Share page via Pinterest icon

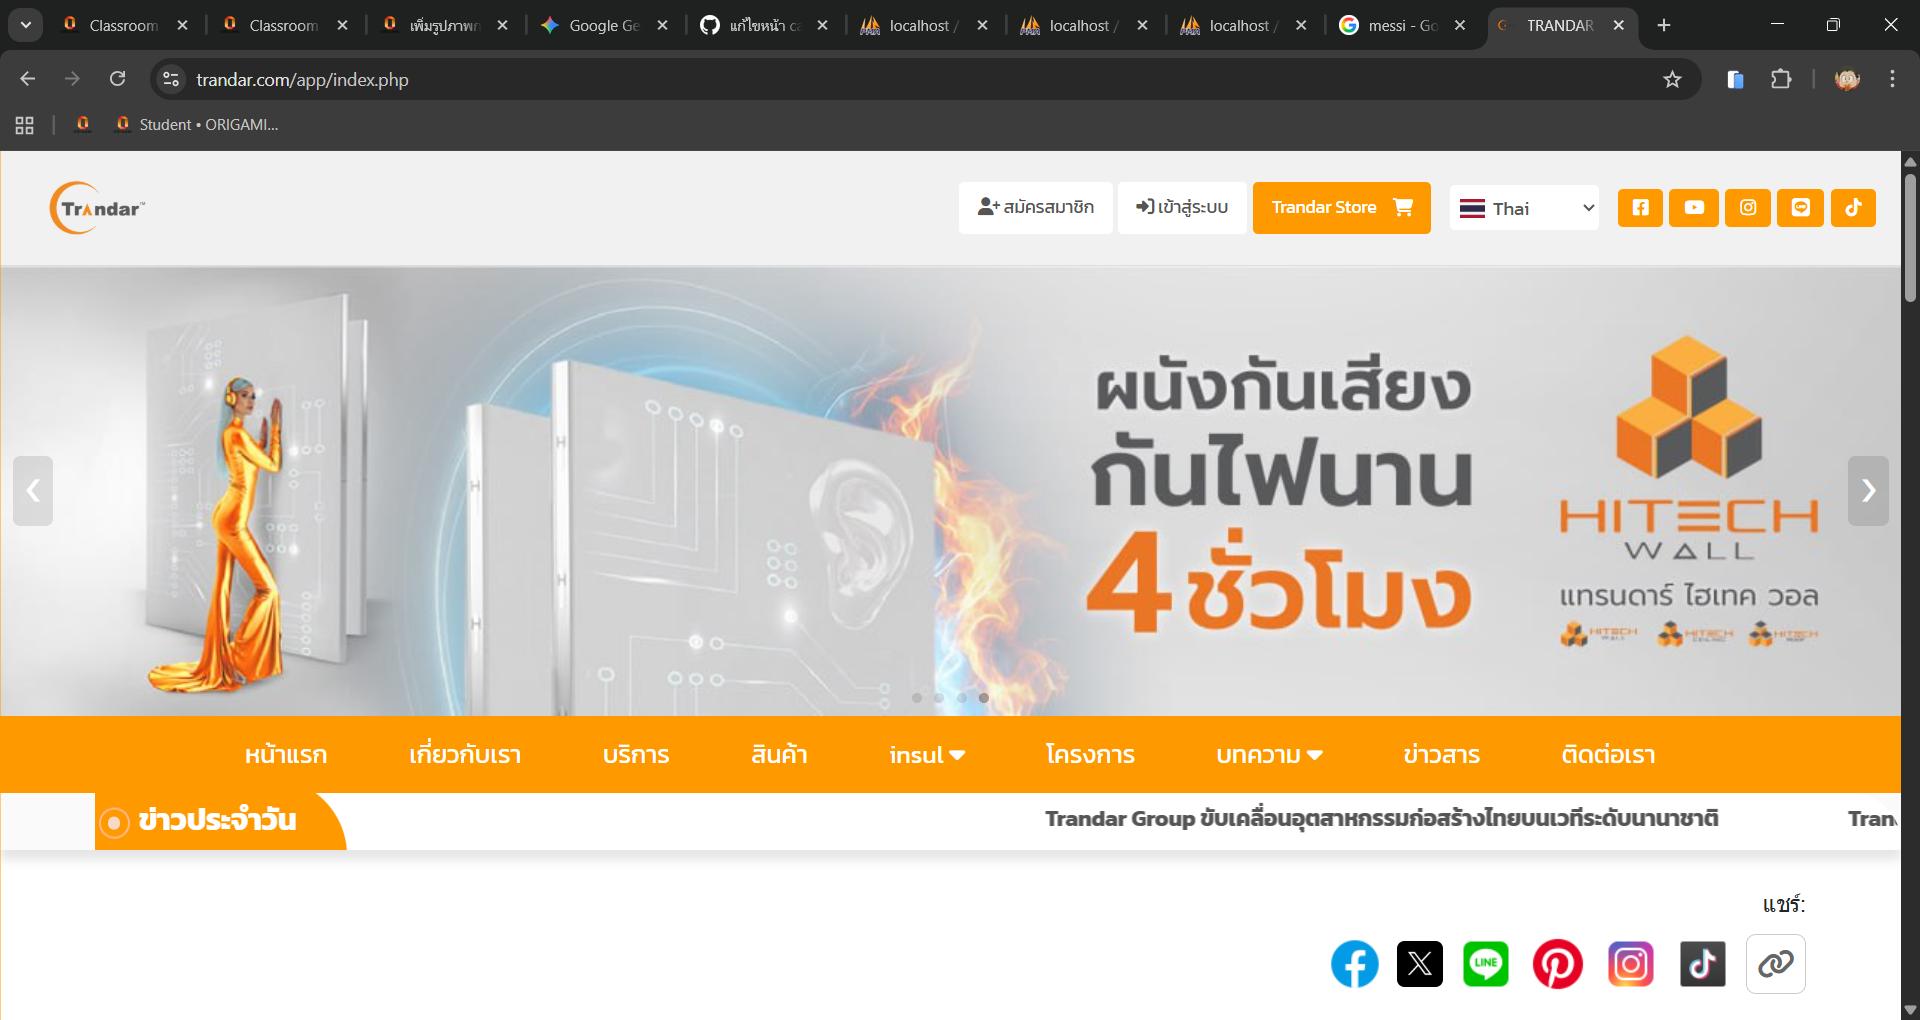[1557, 964]
